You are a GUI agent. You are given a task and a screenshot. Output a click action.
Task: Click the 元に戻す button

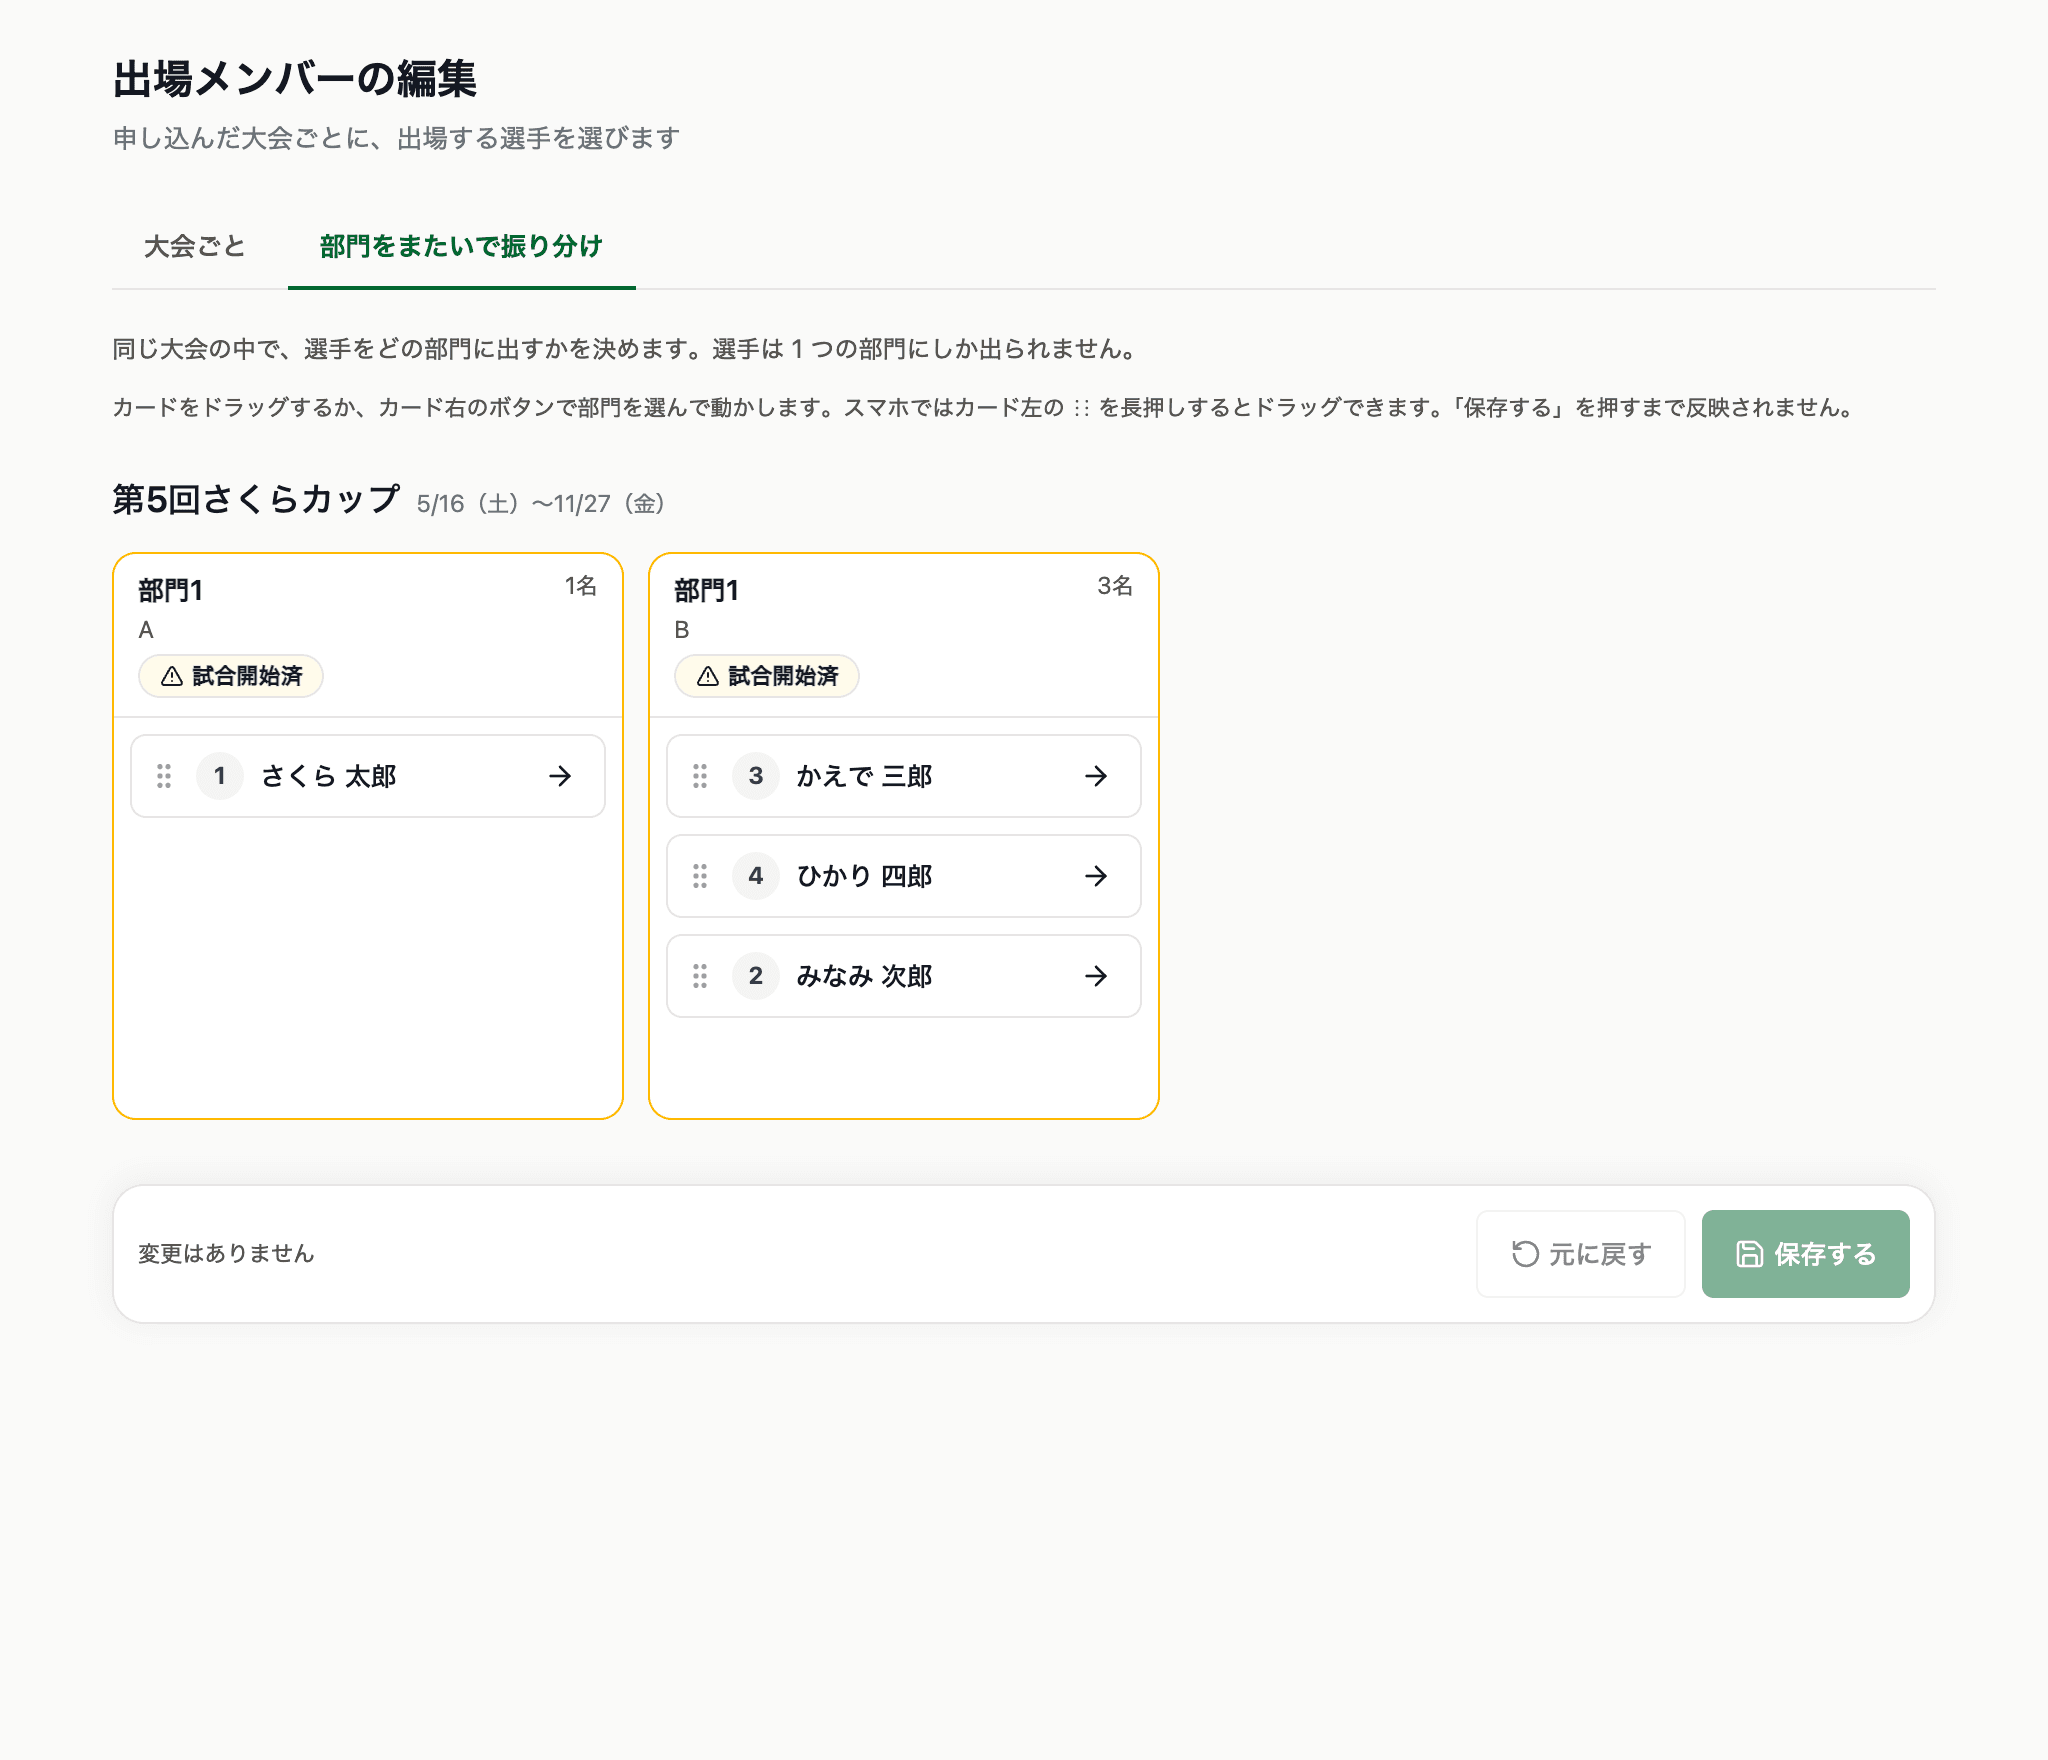1581,1254
